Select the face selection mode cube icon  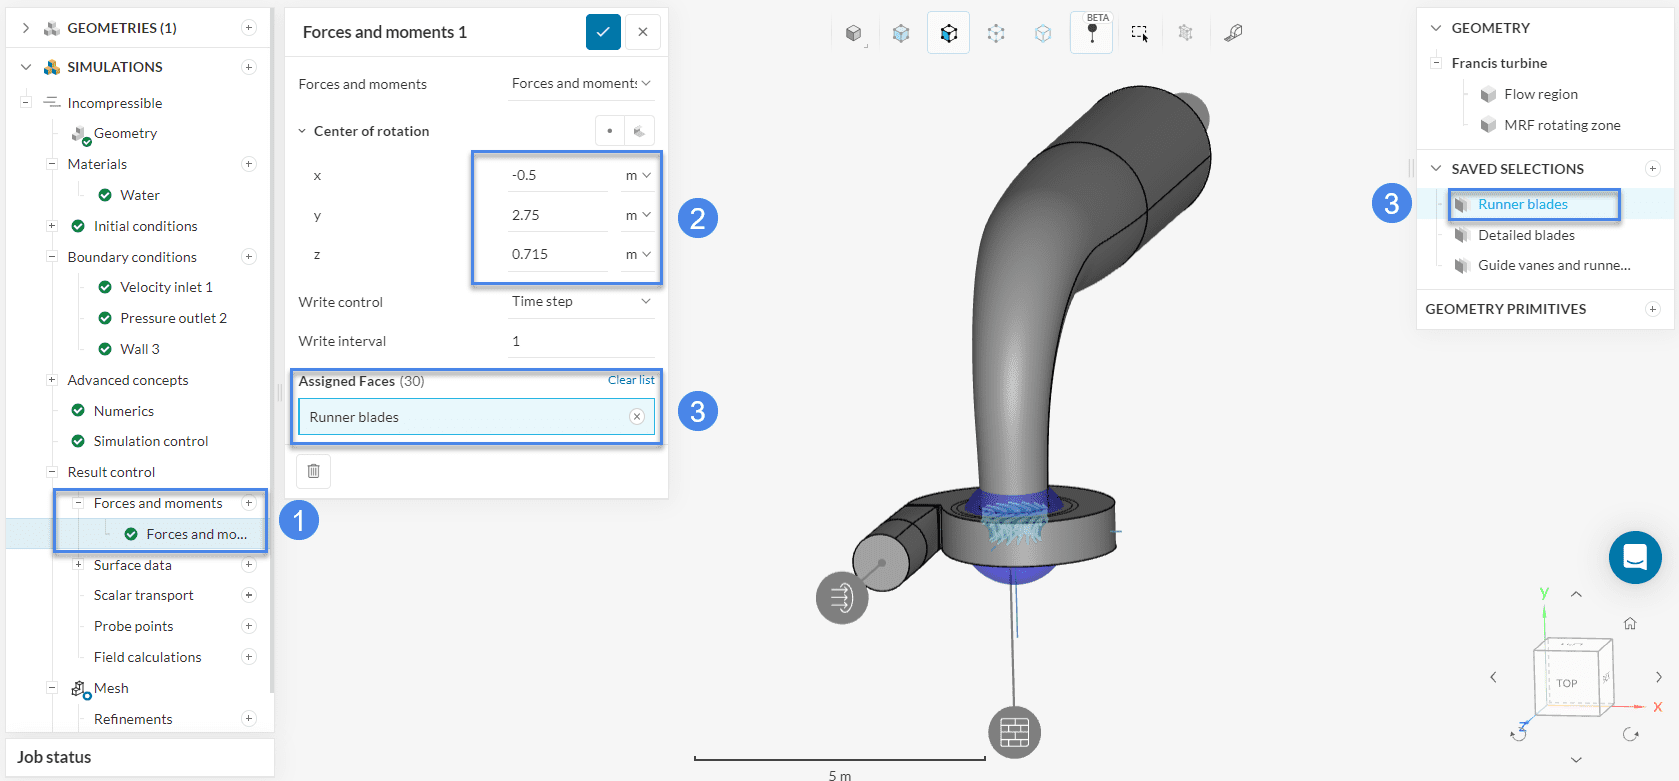[x=948, y=33]
